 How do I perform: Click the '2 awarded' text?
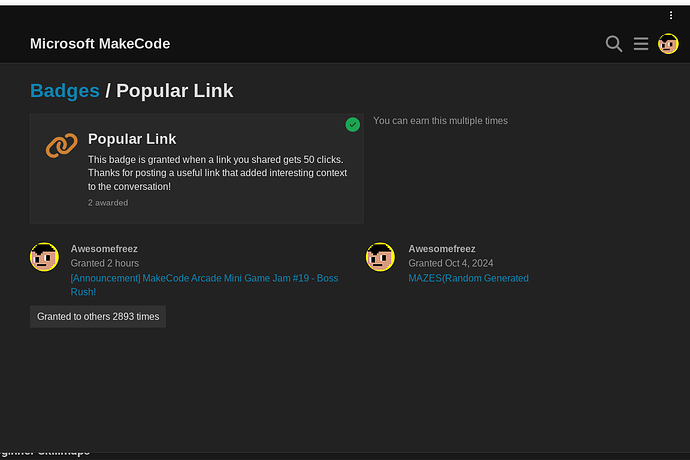(108, 203)
